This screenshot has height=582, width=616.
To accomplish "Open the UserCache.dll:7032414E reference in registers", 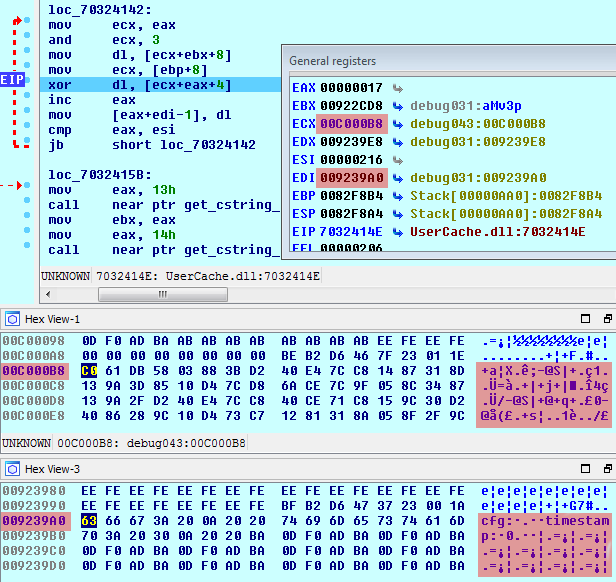I will (498, 232).
